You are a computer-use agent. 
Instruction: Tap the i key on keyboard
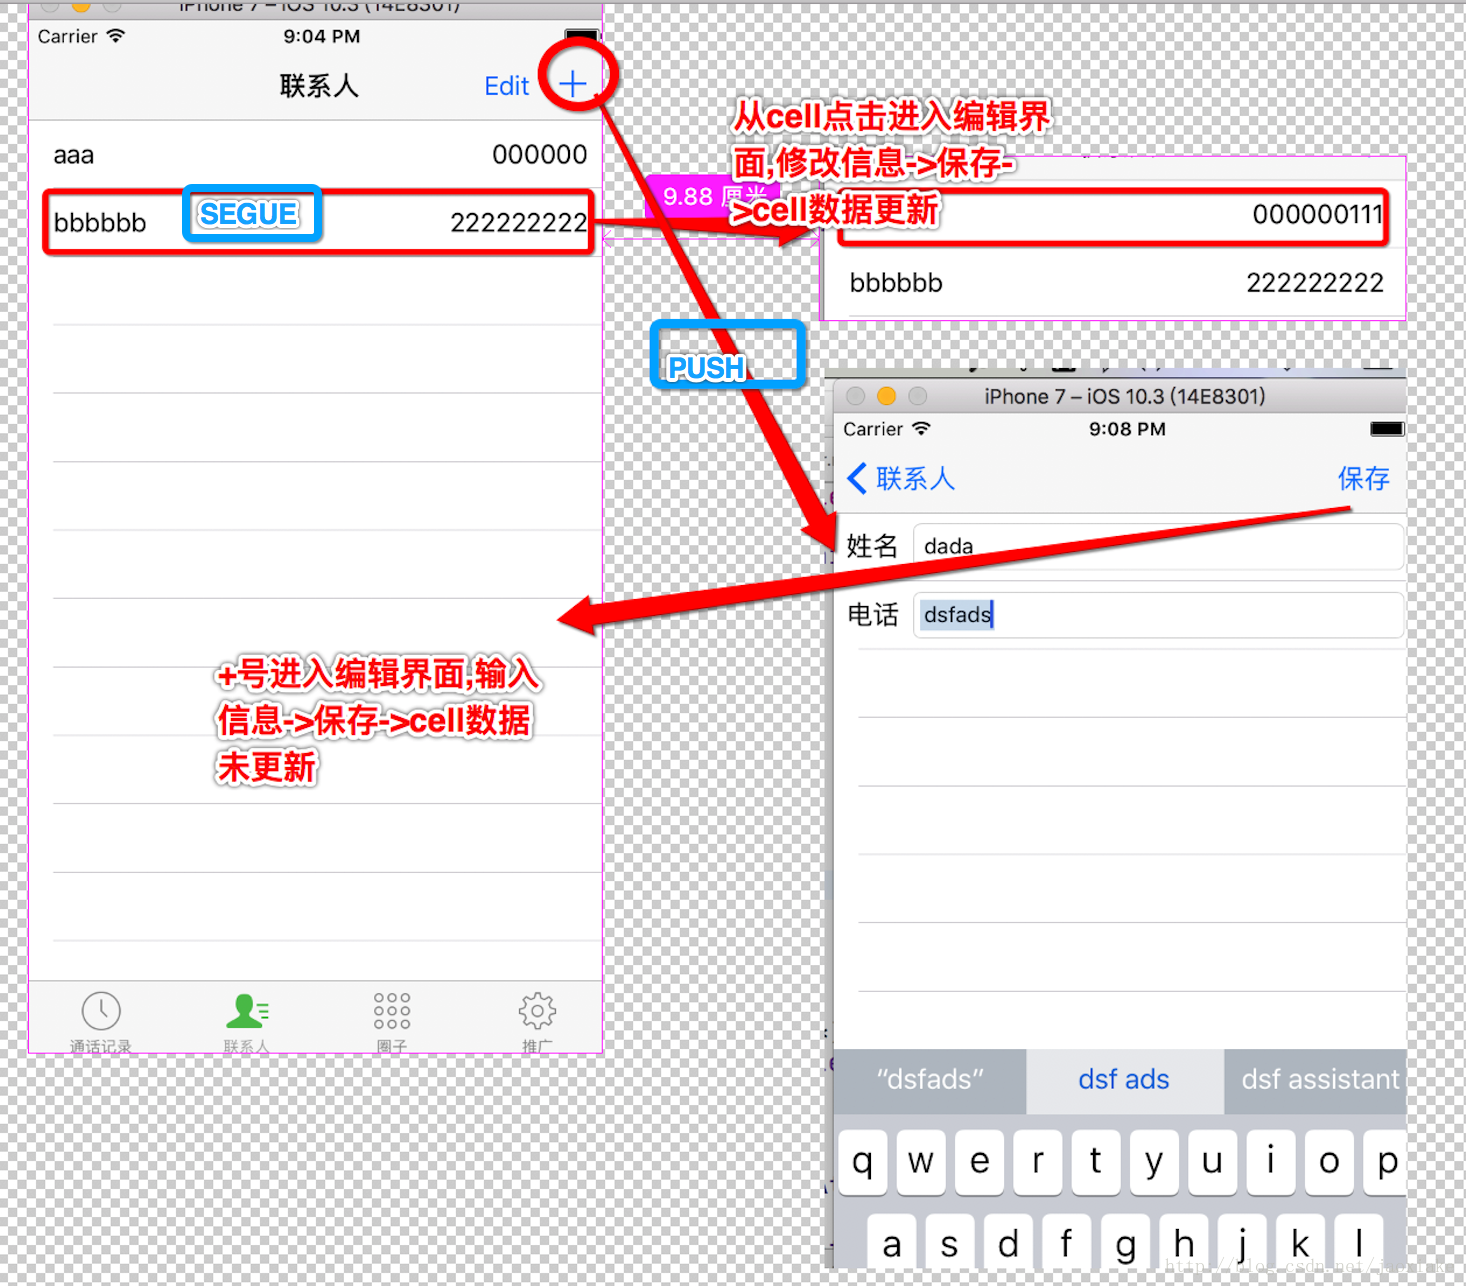click(x=1271, y=1162)
